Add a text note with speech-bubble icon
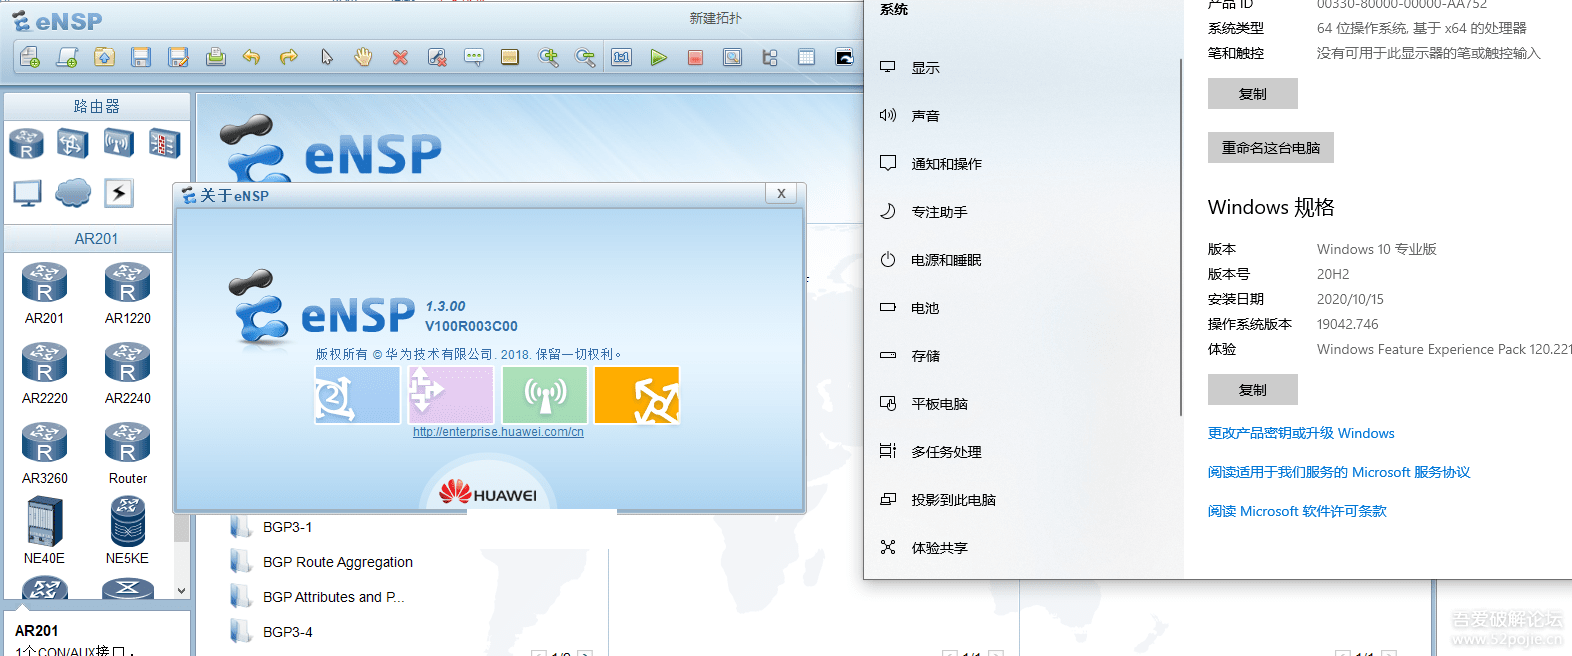This screenshot has height=656, width=1572. 474,57
